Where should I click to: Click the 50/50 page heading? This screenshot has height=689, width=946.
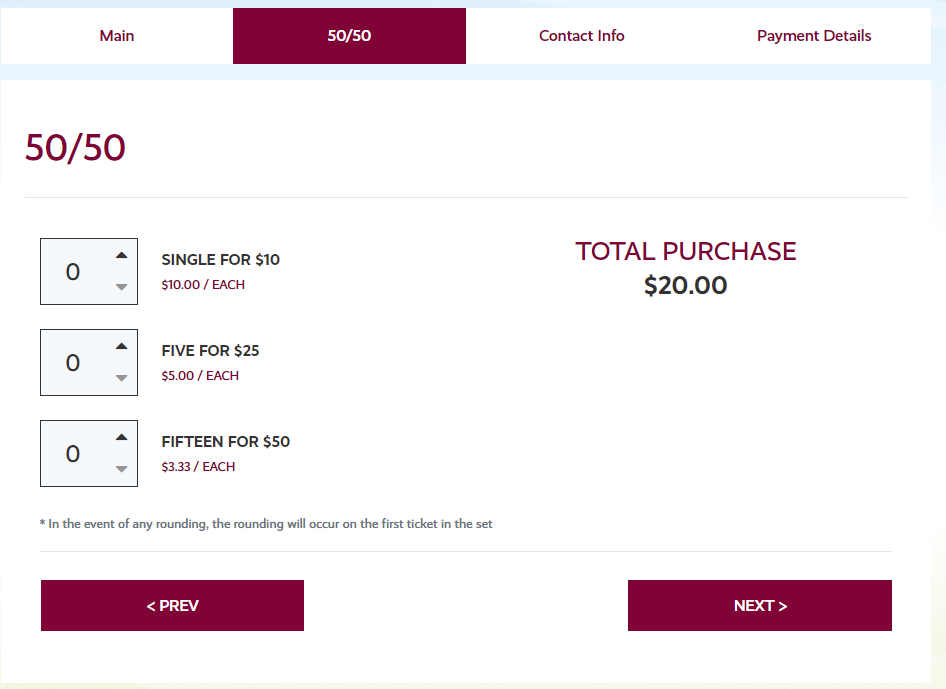click(x=75, y=147)
